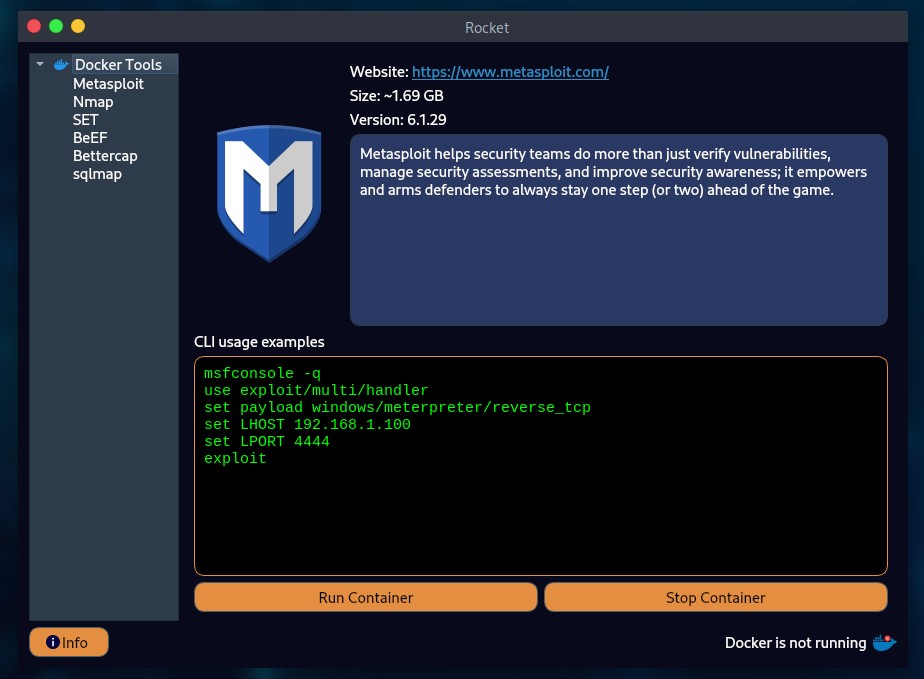The width and height of the screenshot is (924, 679).
Task: Click the Rocket window title
Action: point(487,28)
